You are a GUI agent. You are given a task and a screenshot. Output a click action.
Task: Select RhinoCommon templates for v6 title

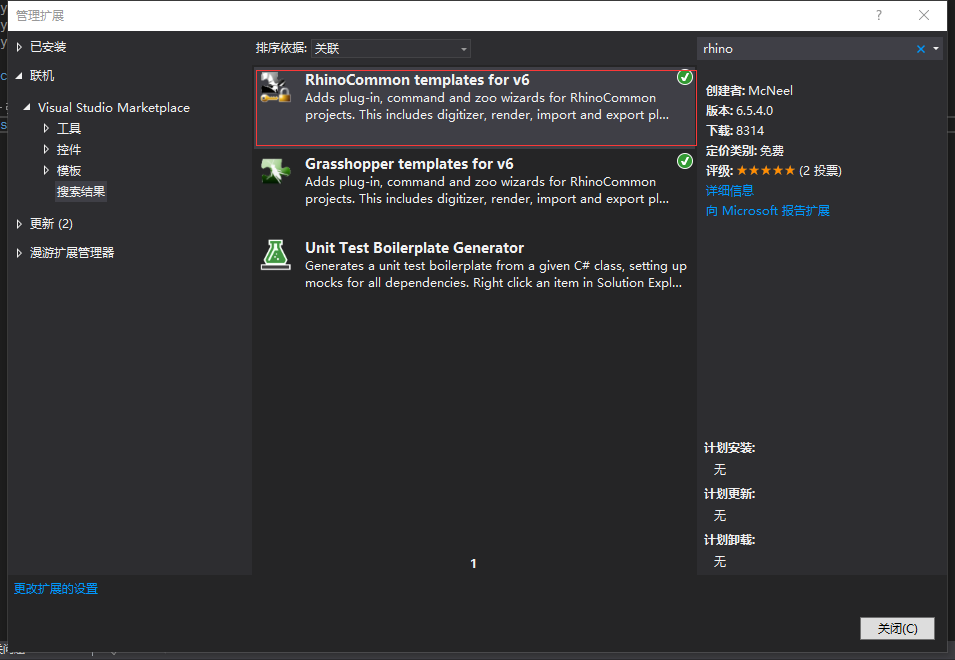(x=417, y=80)
